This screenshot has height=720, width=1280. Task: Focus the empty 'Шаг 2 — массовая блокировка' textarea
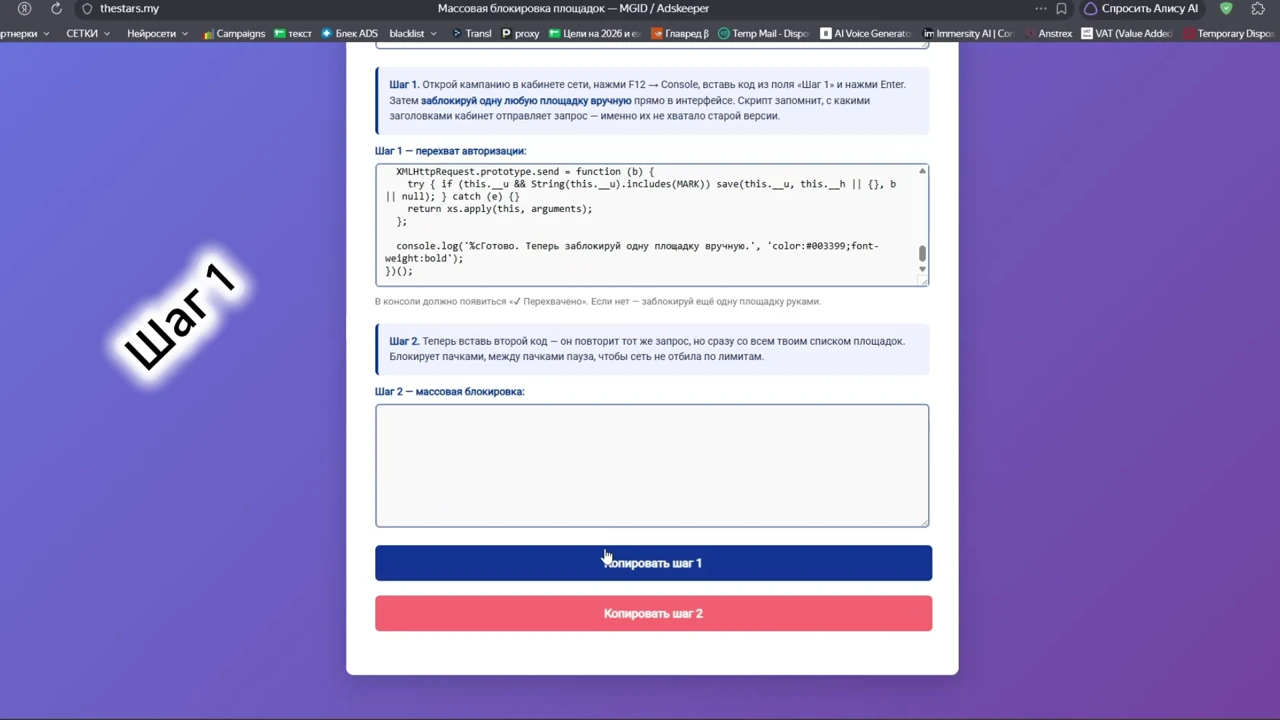click(652, 466)
